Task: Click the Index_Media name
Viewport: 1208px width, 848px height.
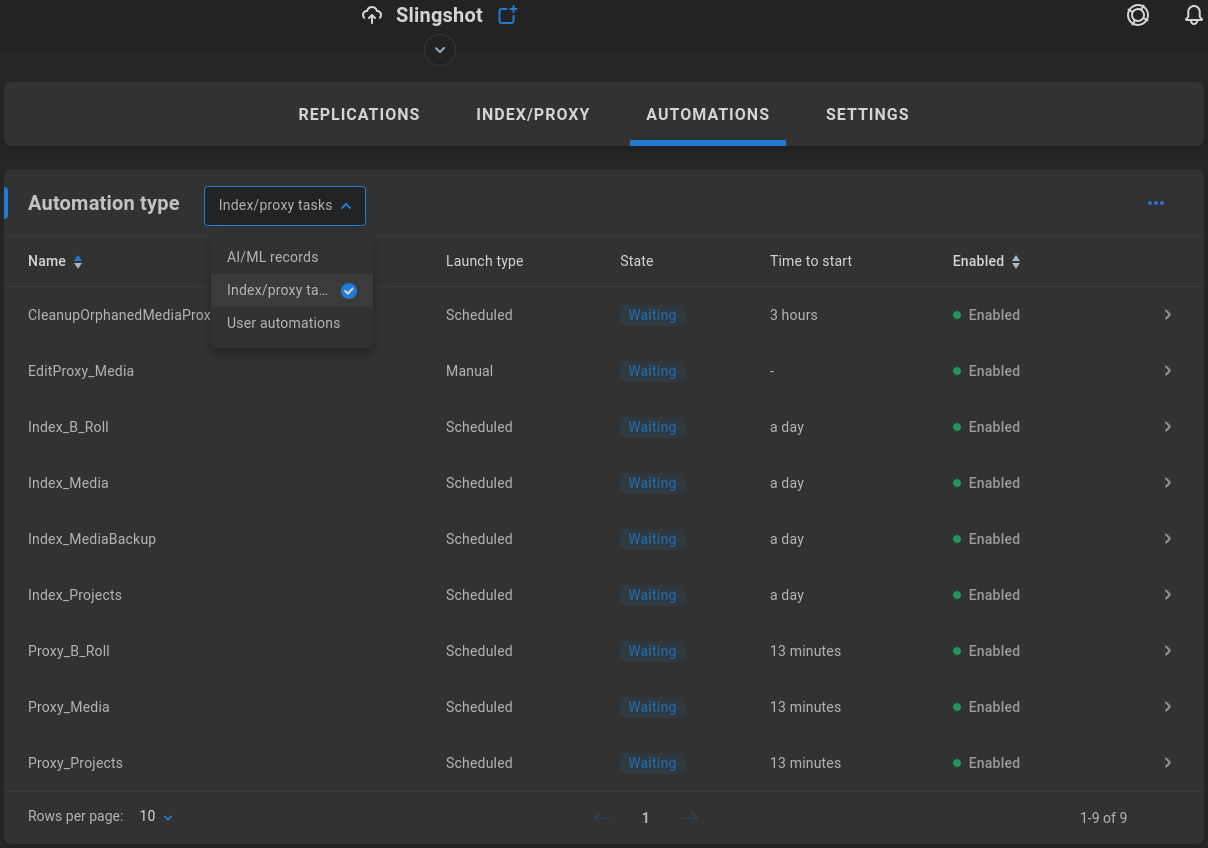Action: [68, 483]
